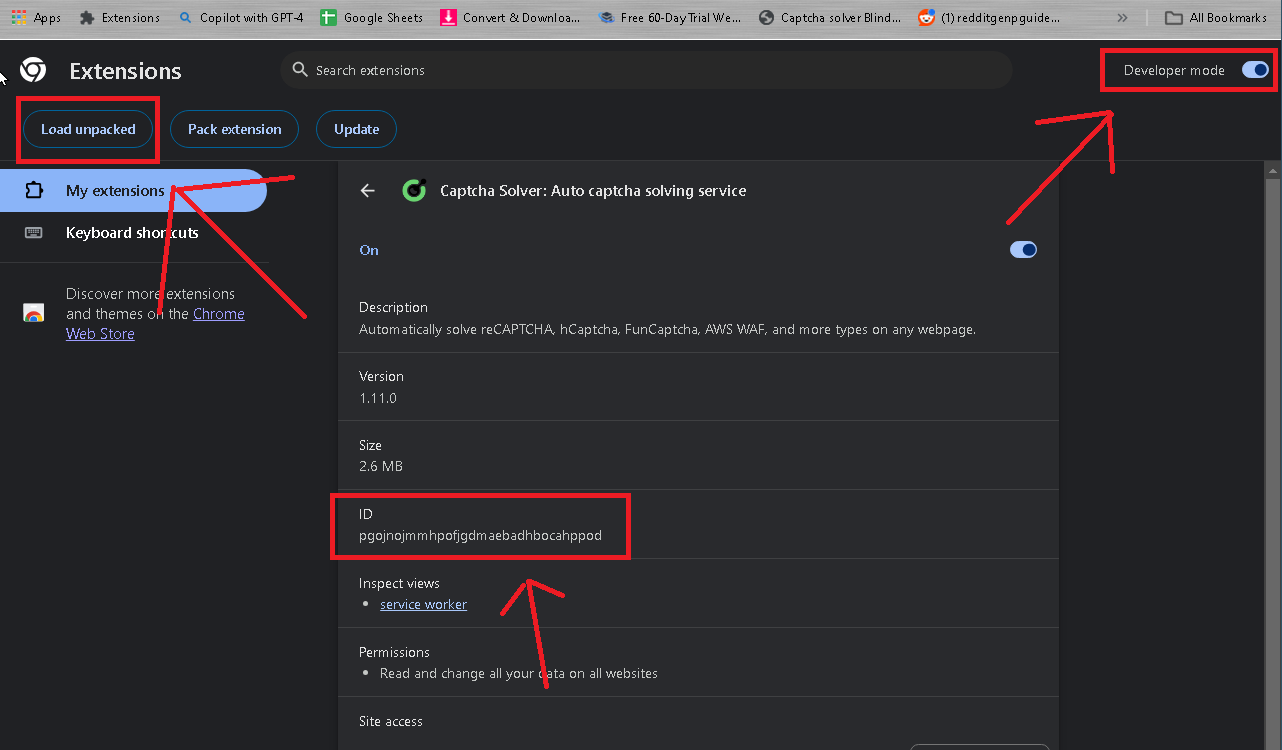Expand the hidden bookmarks chevron
1282x750 pixels.
click(x=1122, y=17)
